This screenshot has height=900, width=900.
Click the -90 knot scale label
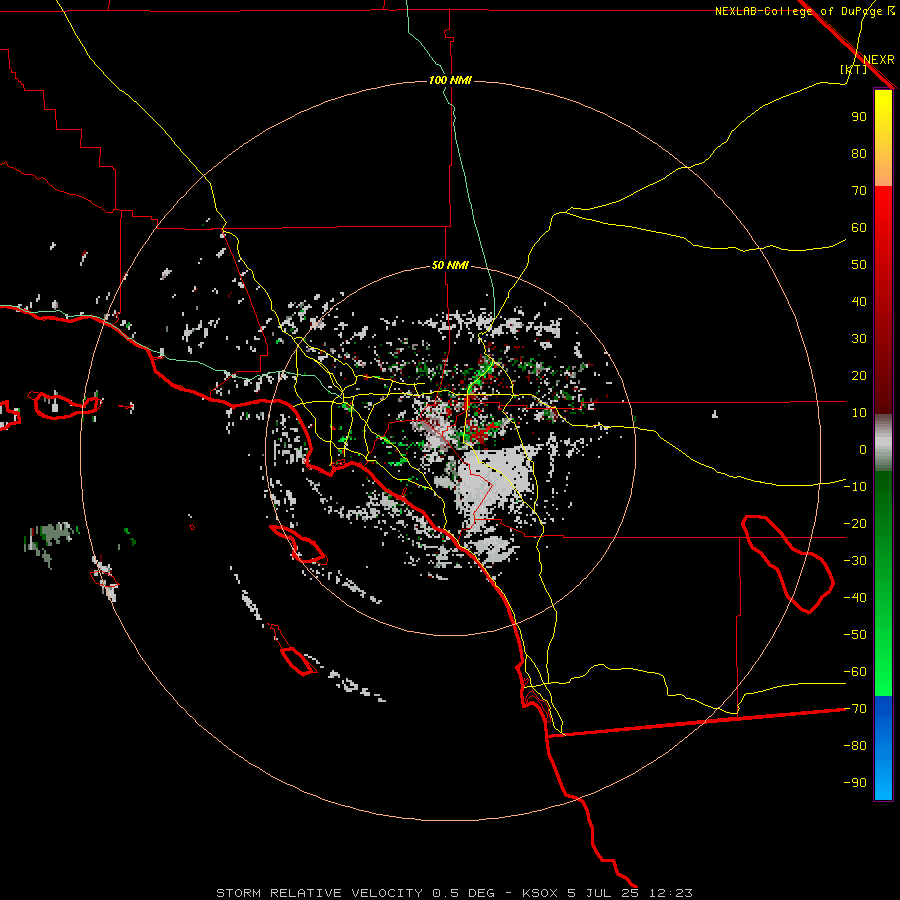(x=855, y=783)
